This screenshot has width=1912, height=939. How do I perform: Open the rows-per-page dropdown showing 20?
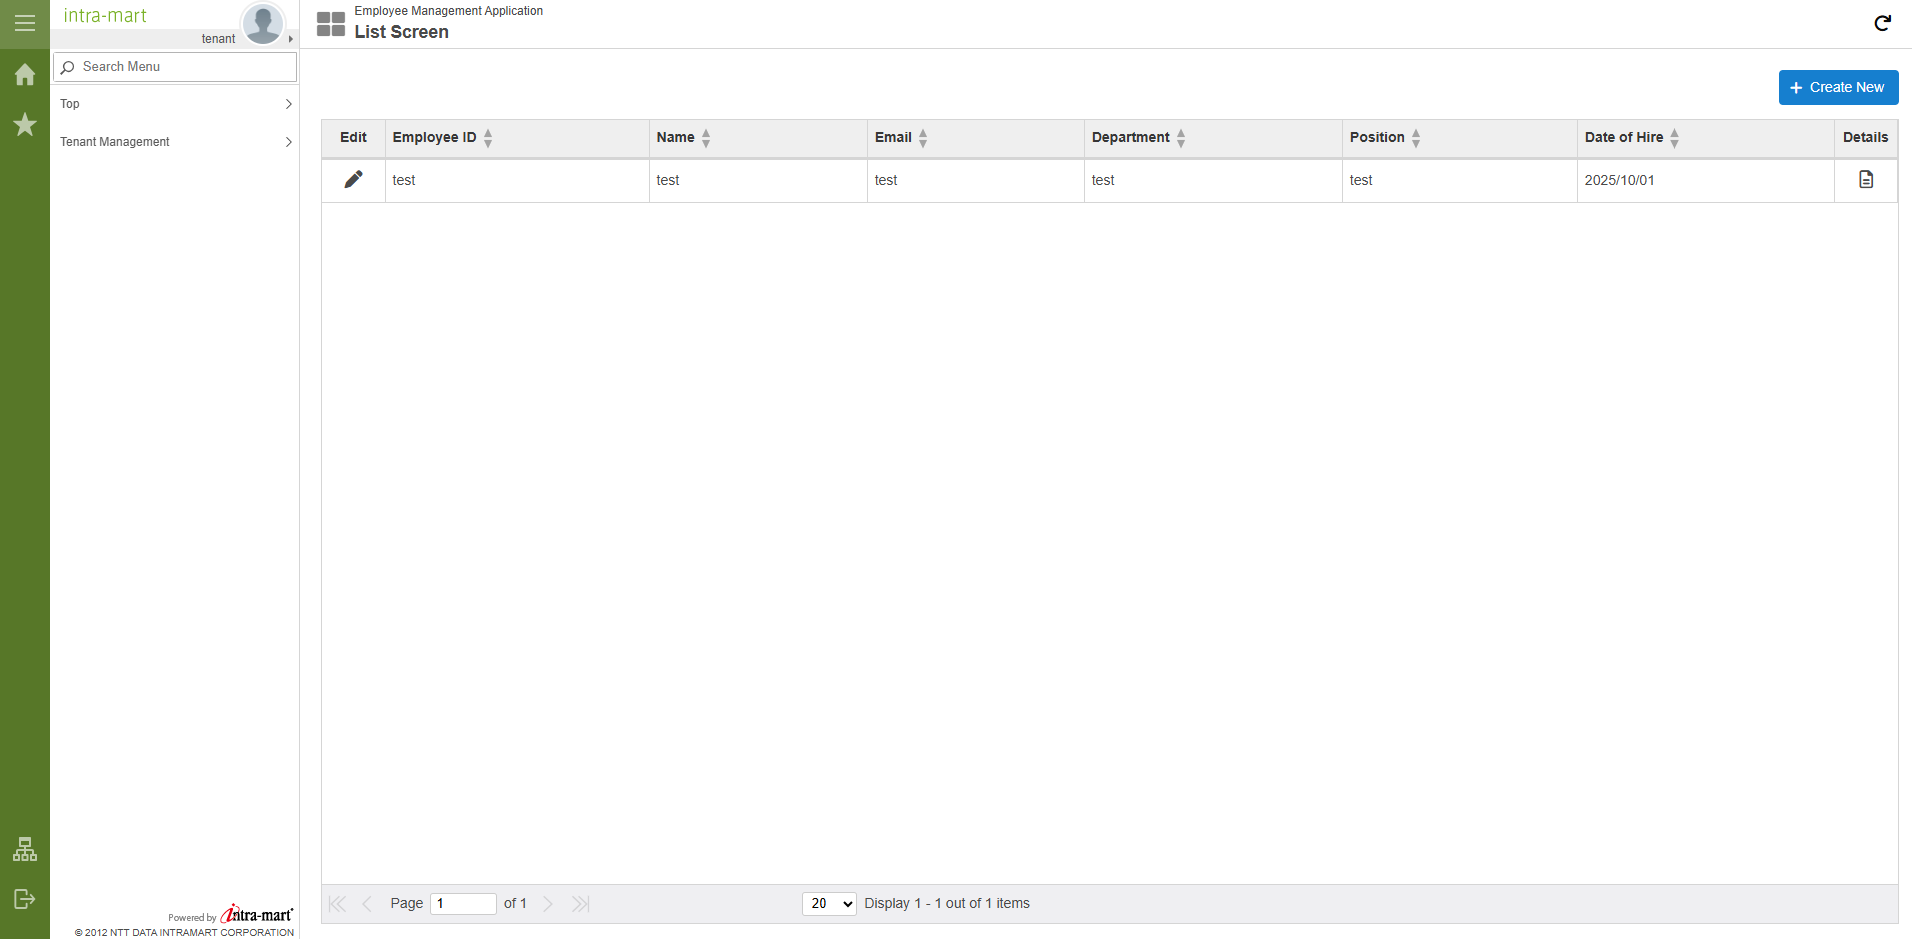point(829,904)
